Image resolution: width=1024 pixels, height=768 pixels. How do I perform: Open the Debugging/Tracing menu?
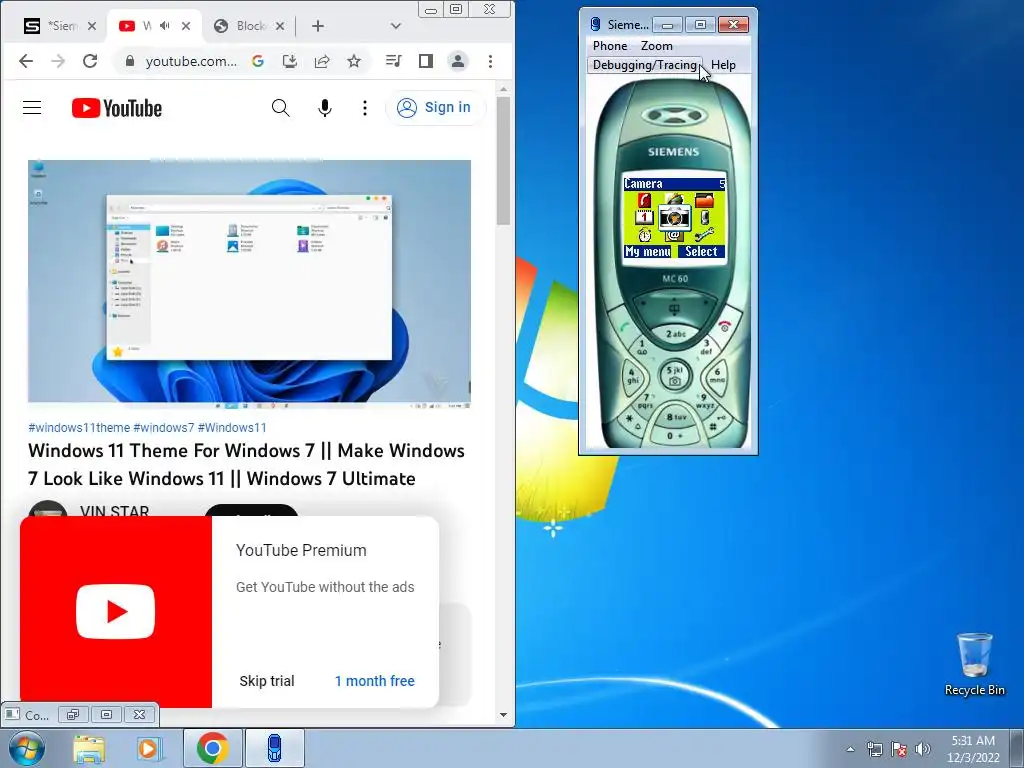tap(645, 65)
